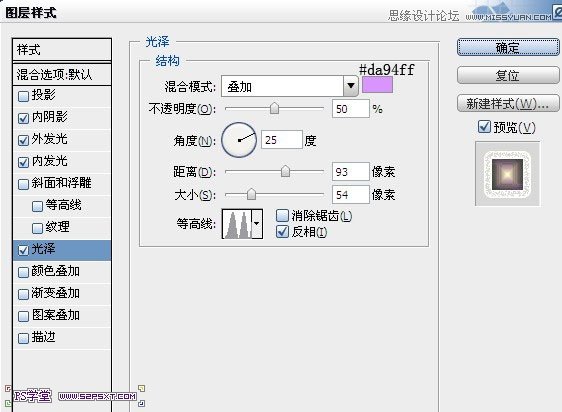This screenshot has width=562, height=412.
Task: Click the 大小 size slider handle
Action: (x=251, y=194)
